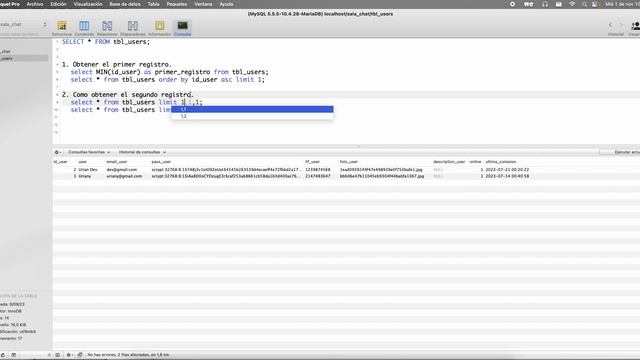The image size is (640, 360).
Task: Select the second autocomplete suggestion
Action: (252, 116)
